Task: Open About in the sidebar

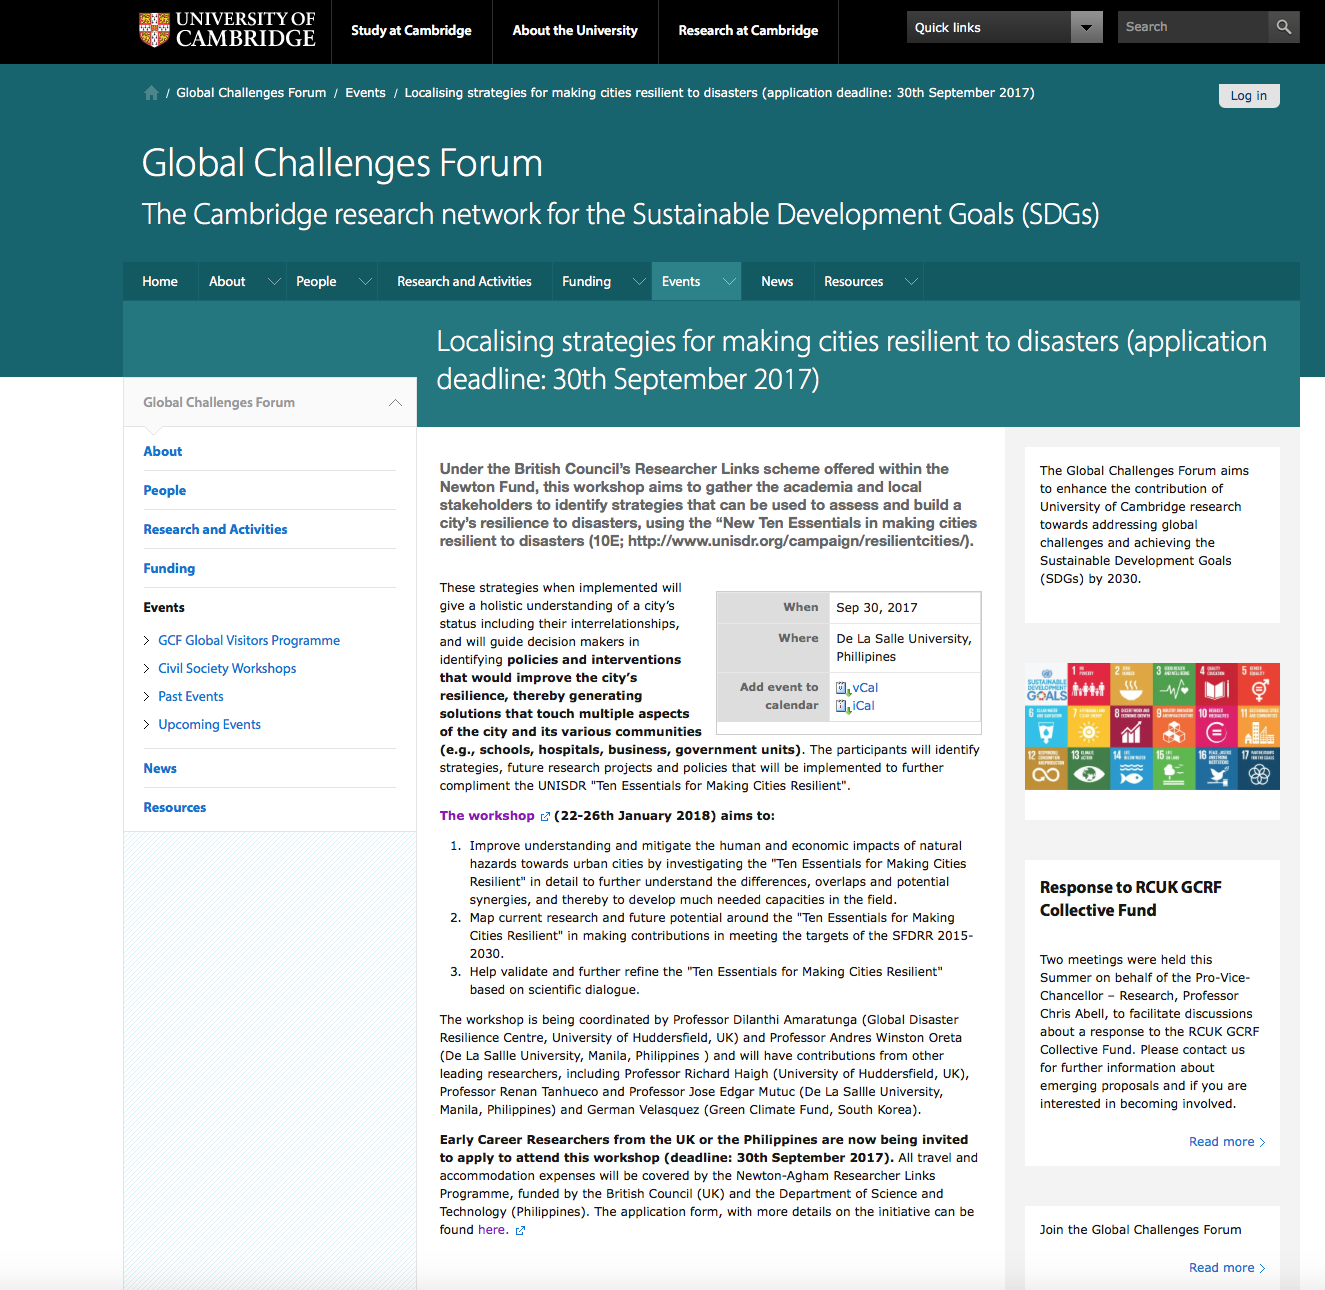Action: point(163,452)
